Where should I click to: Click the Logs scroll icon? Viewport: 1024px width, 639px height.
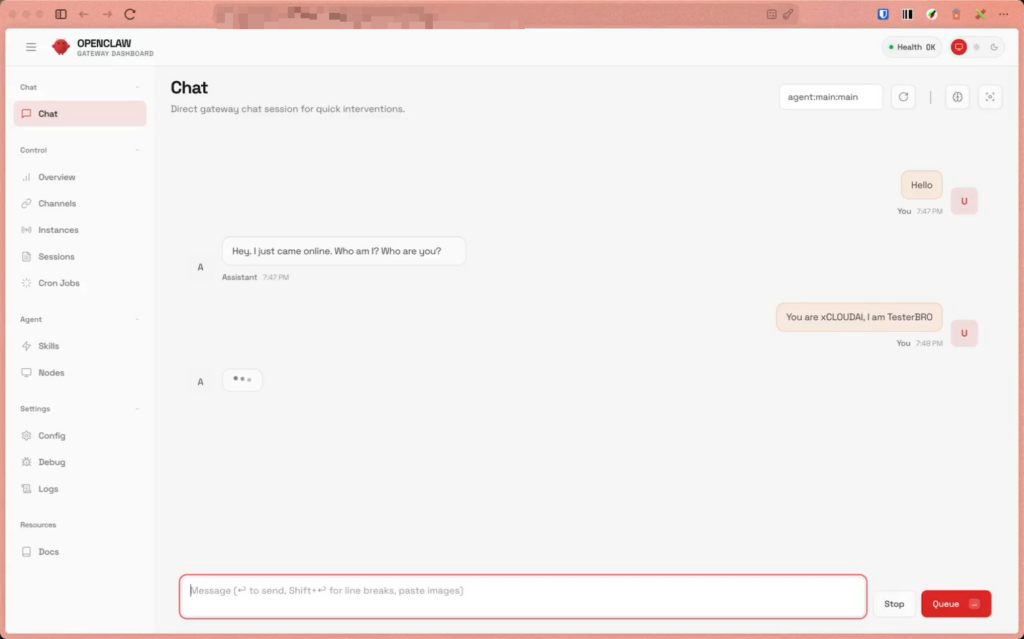(26, 489)
